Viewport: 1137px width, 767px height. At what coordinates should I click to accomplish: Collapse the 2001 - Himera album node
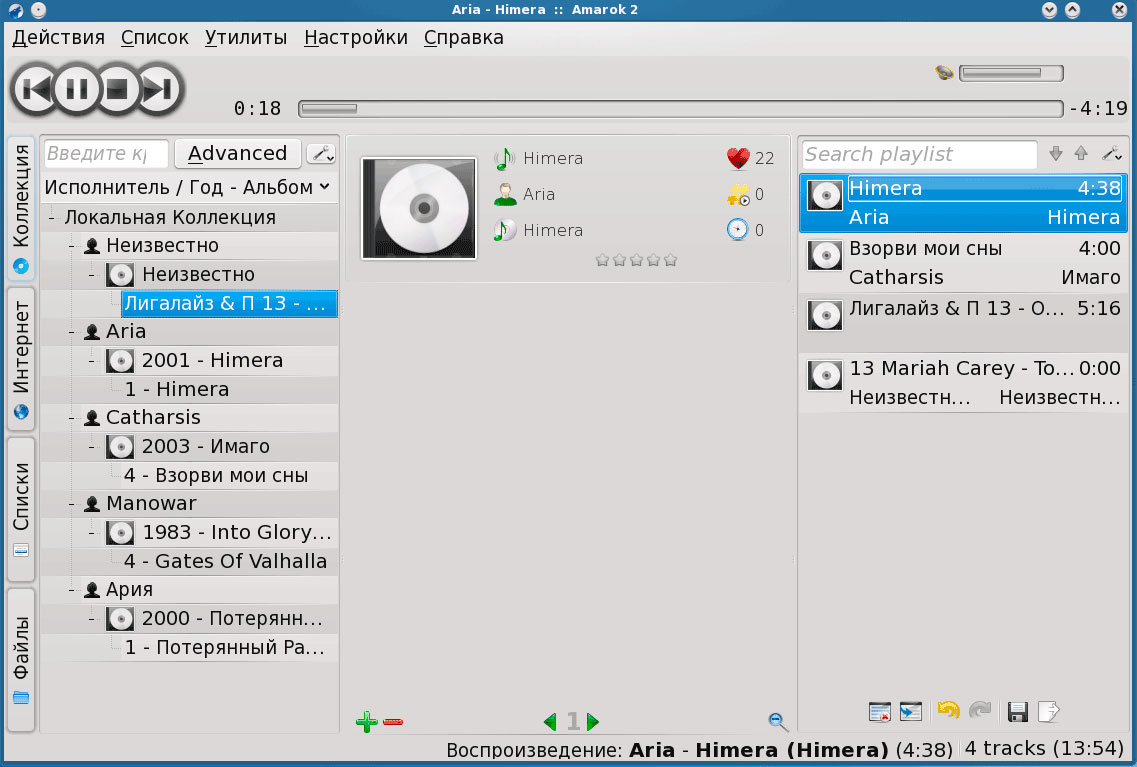coord(91,361)
